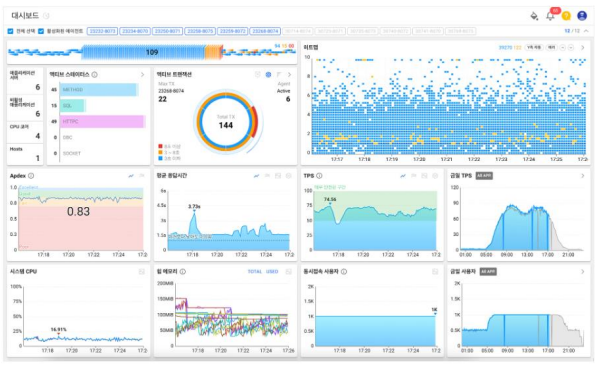The image size is (598, 366).
Task: Click the first faded icon in 액티브 트랜잭션 header
Action: tap(258, 75)
